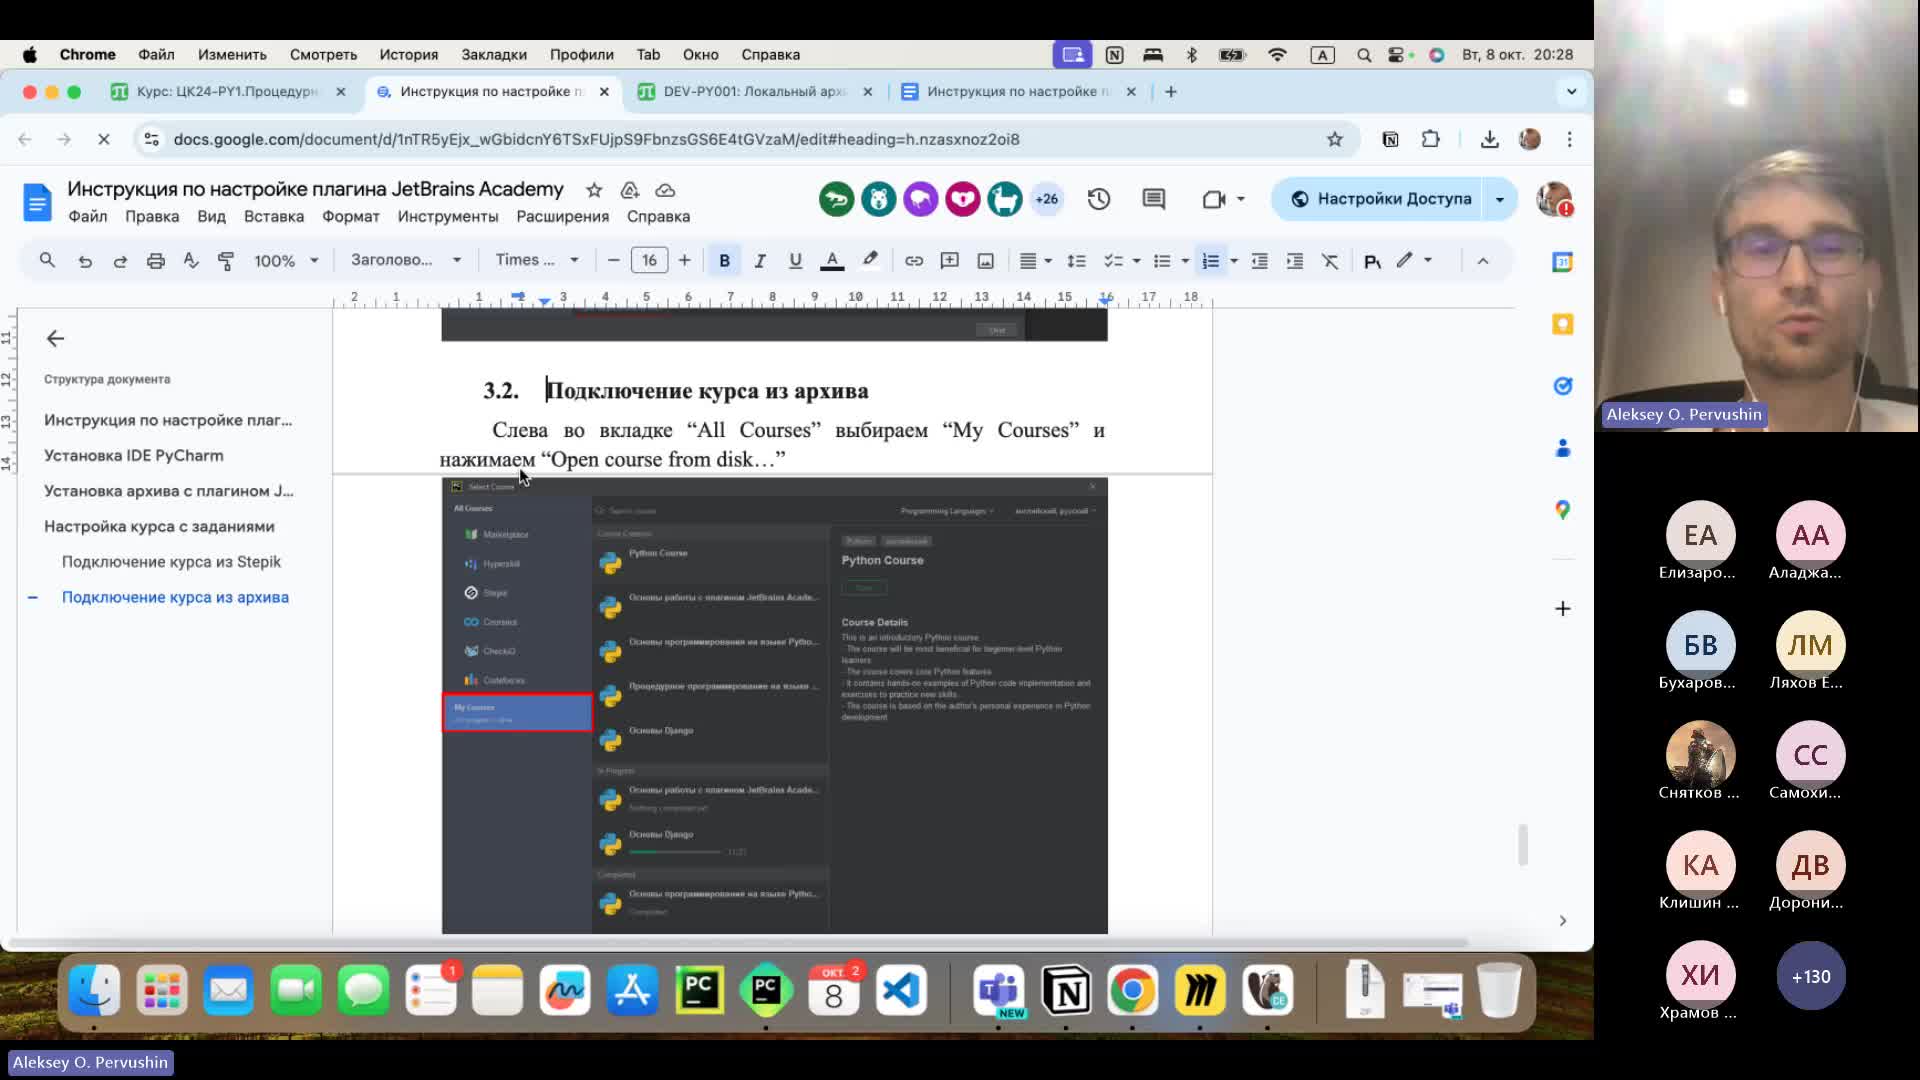Insert an image
This screenshot has height=1080, width=1920.
pos(986,261)
